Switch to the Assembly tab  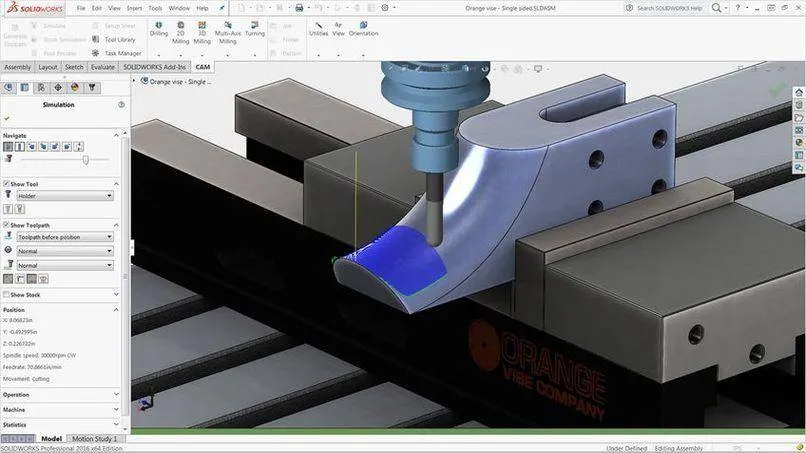(x=17, y=67)
